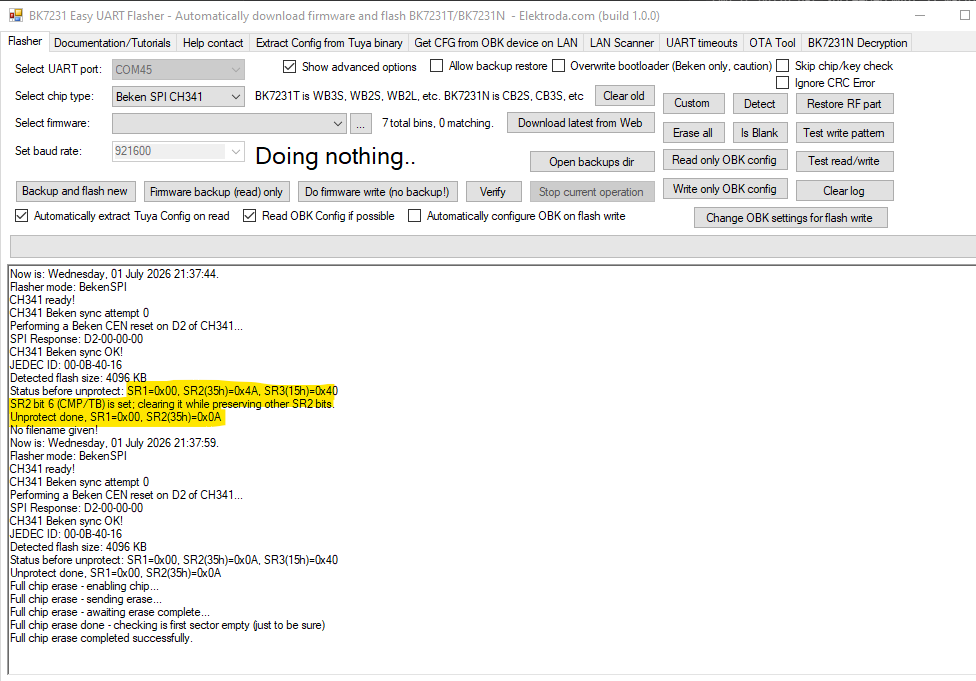Open the OTA Tool tab
Screen dimensions: 976x681
point(772,43)
